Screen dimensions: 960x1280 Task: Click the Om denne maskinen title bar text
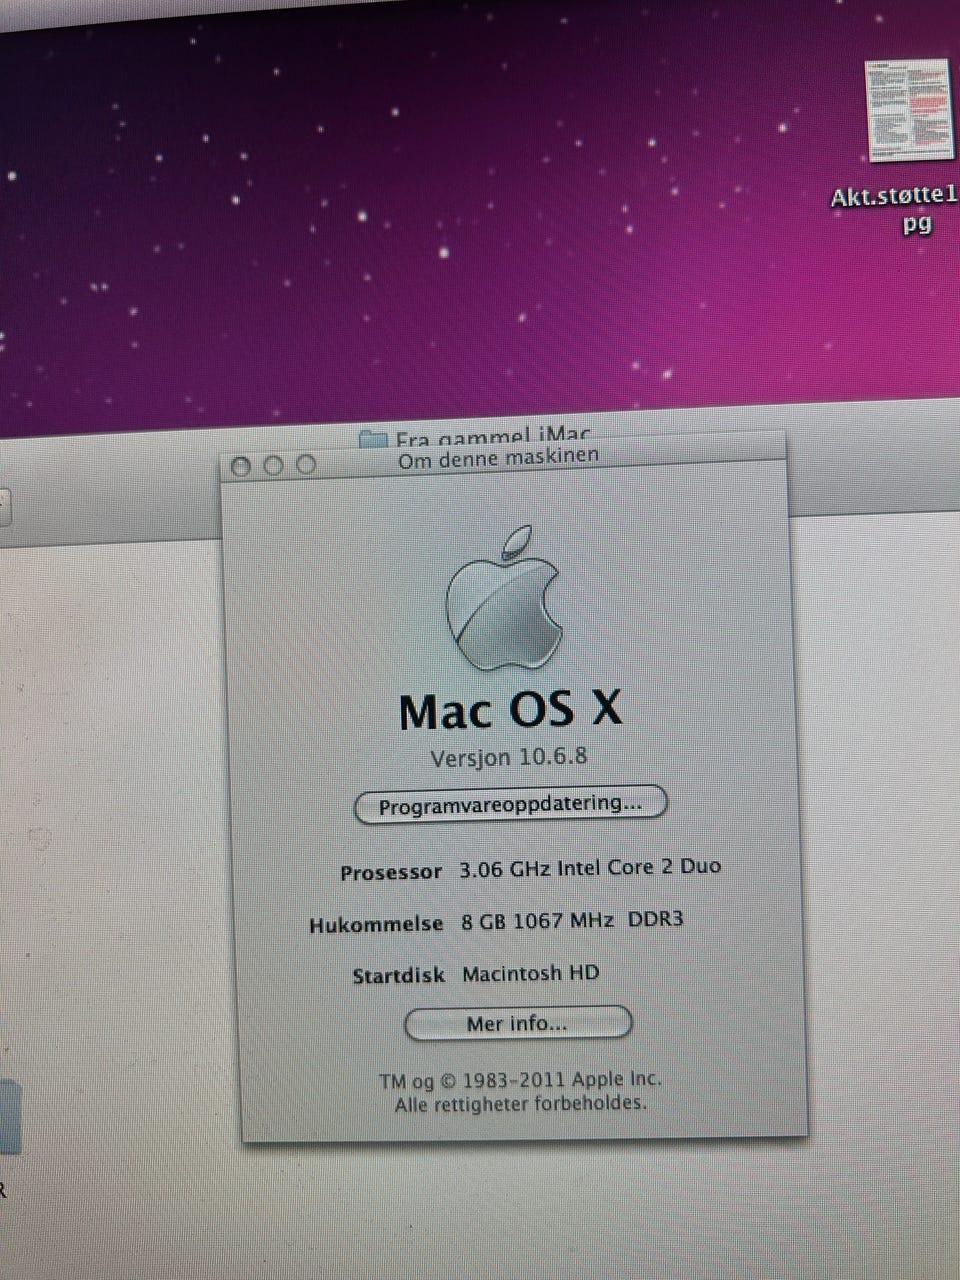pos(498,458)
